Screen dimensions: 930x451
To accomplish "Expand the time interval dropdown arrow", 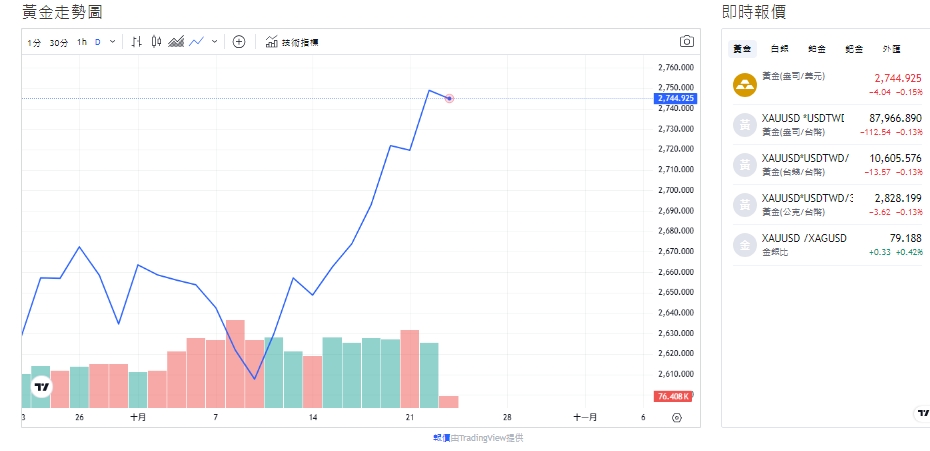I will [x=113, y=42].
